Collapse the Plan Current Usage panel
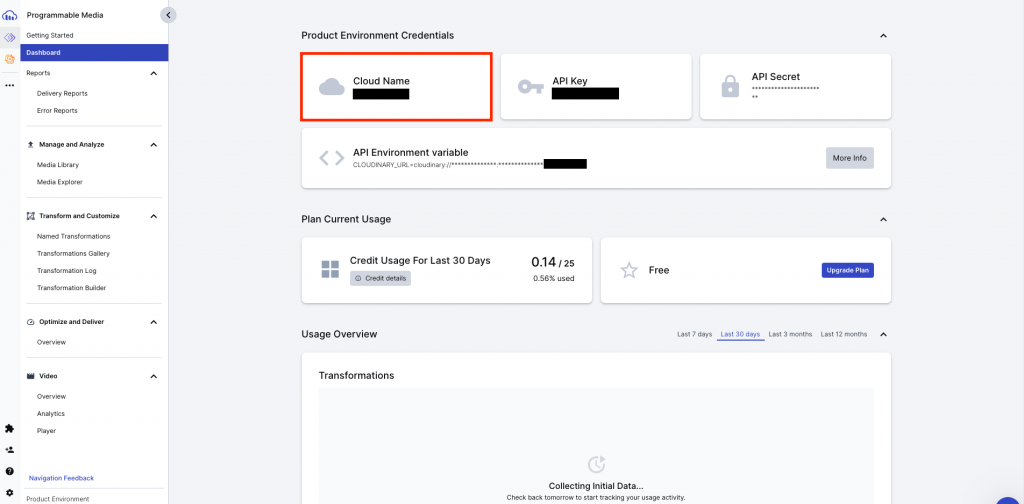Screen dimensions: 1024x504 click(x=883, y=219)
